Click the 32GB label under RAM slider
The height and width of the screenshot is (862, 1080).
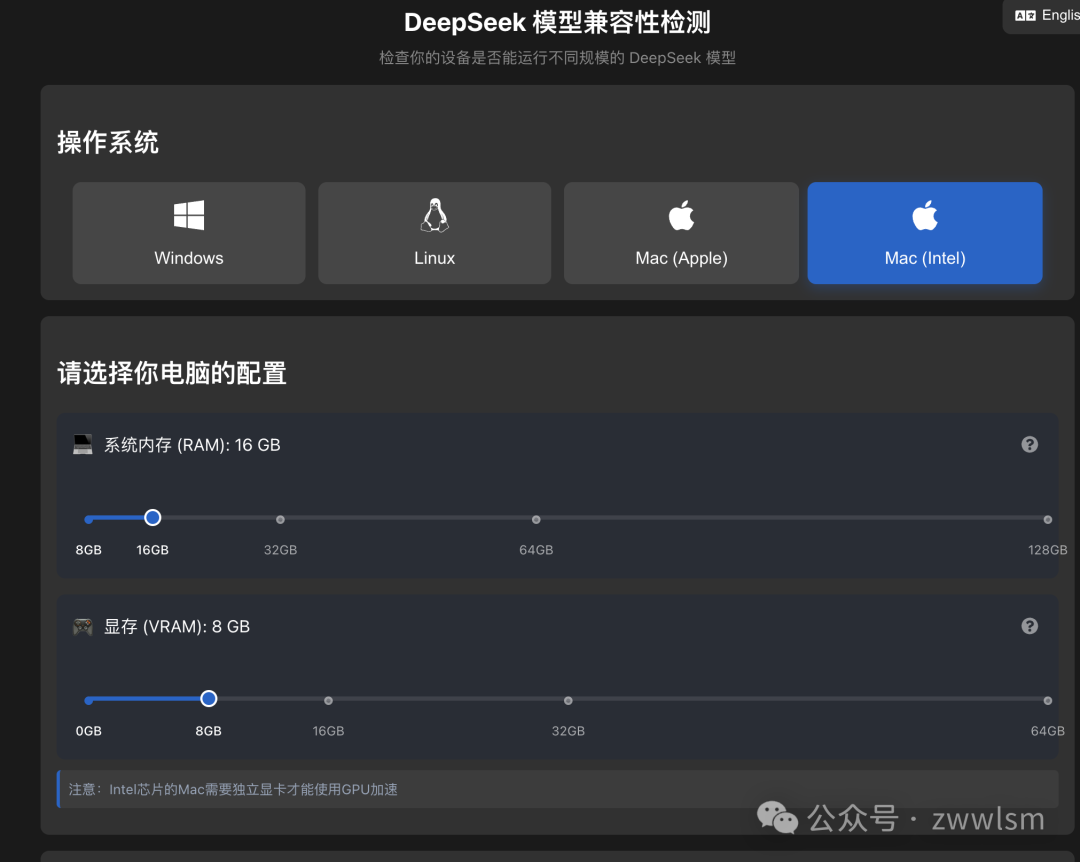[x=280, y=550]
